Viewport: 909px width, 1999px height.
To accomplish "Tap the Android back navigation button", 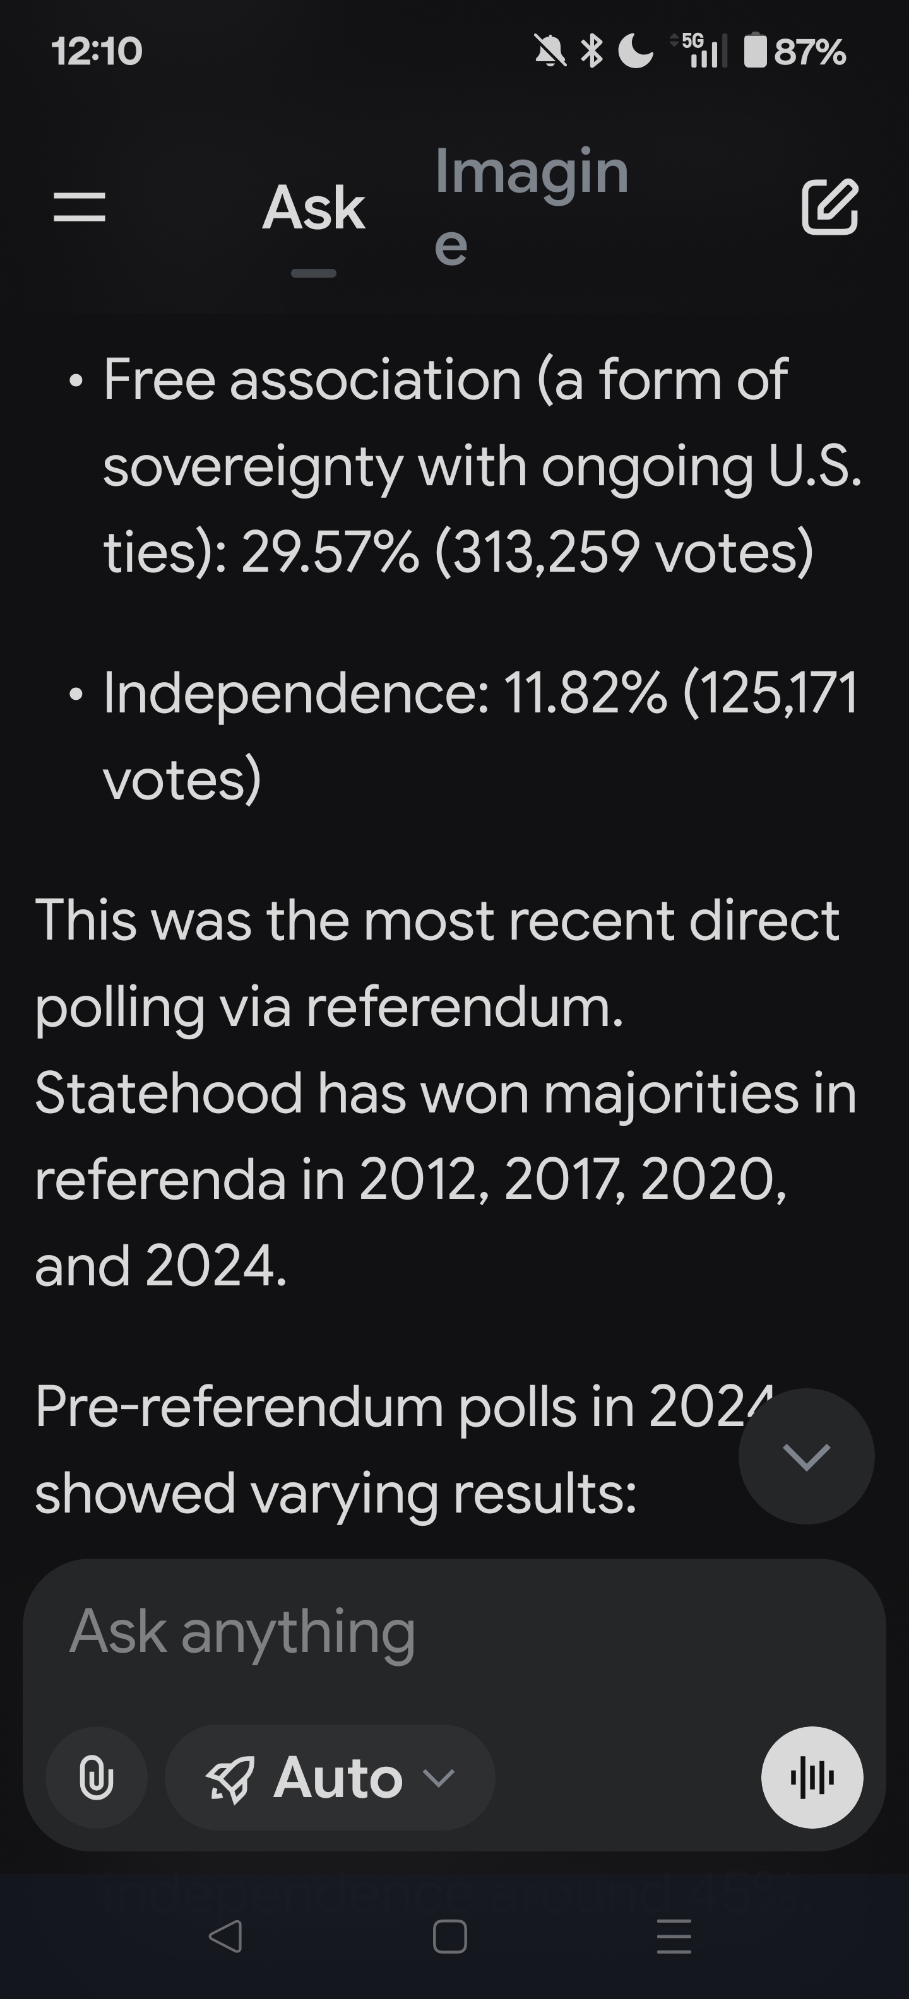I will (x=226, y=1936).
